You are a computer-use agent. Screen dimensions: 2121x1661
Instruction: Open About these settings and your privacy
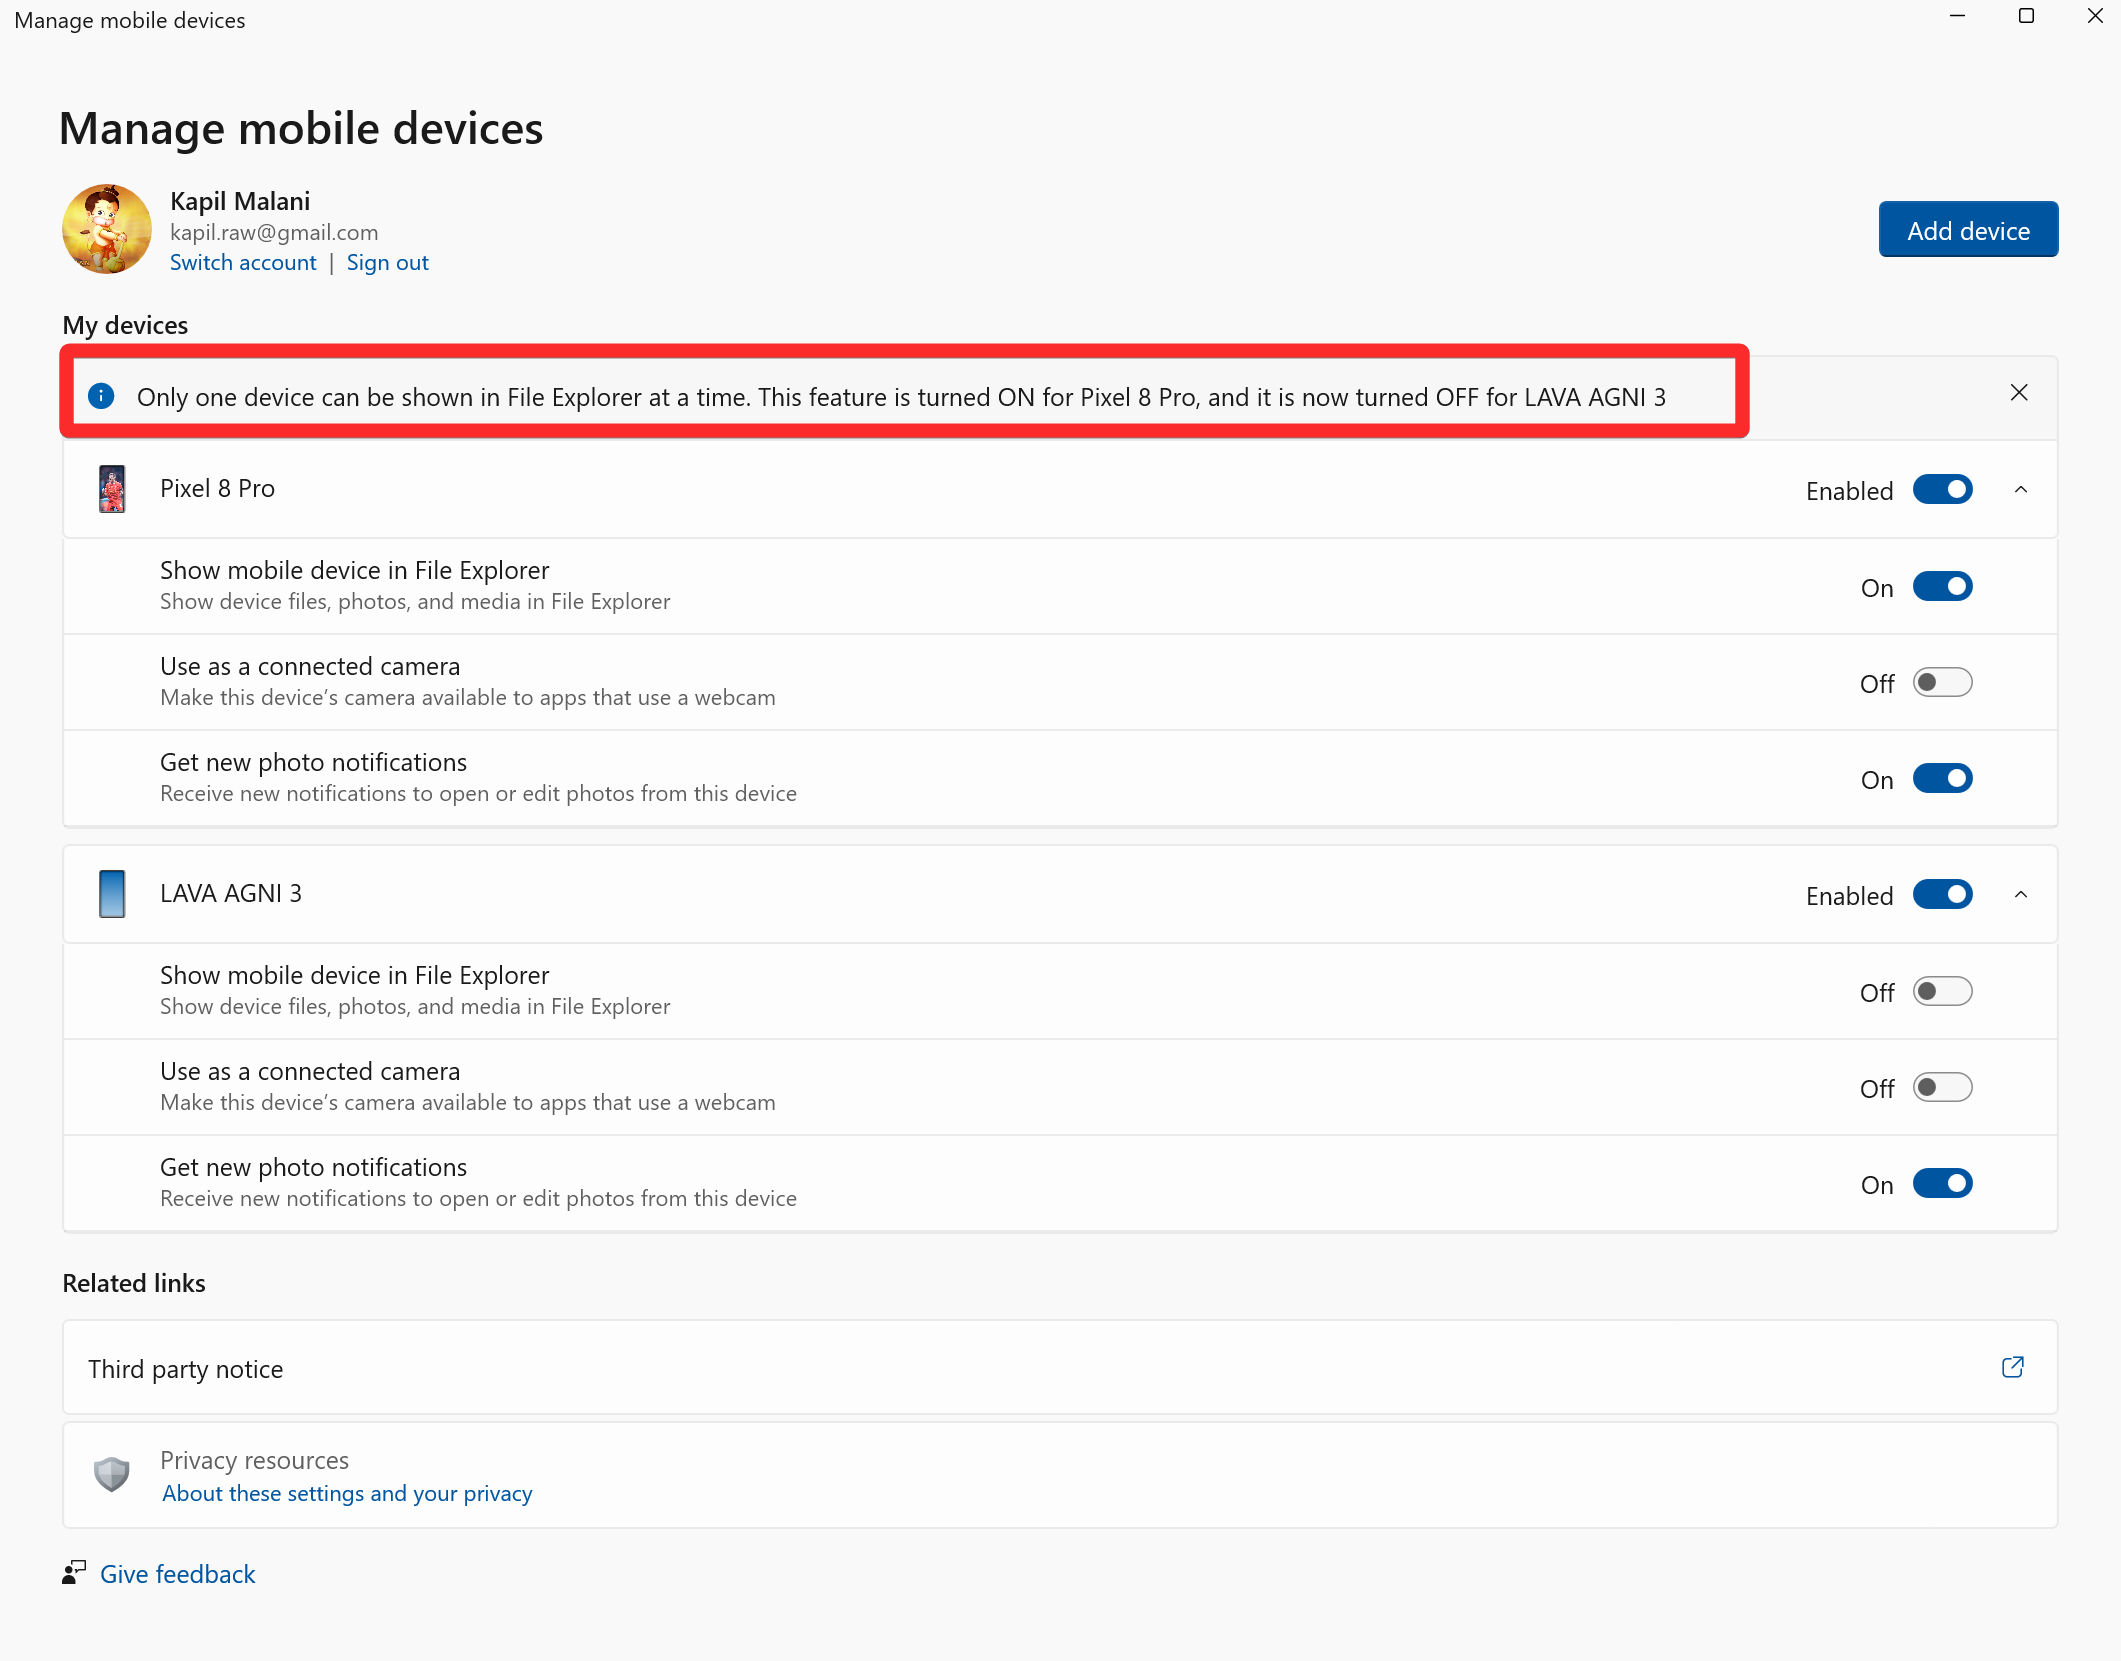coord(347,1493)
